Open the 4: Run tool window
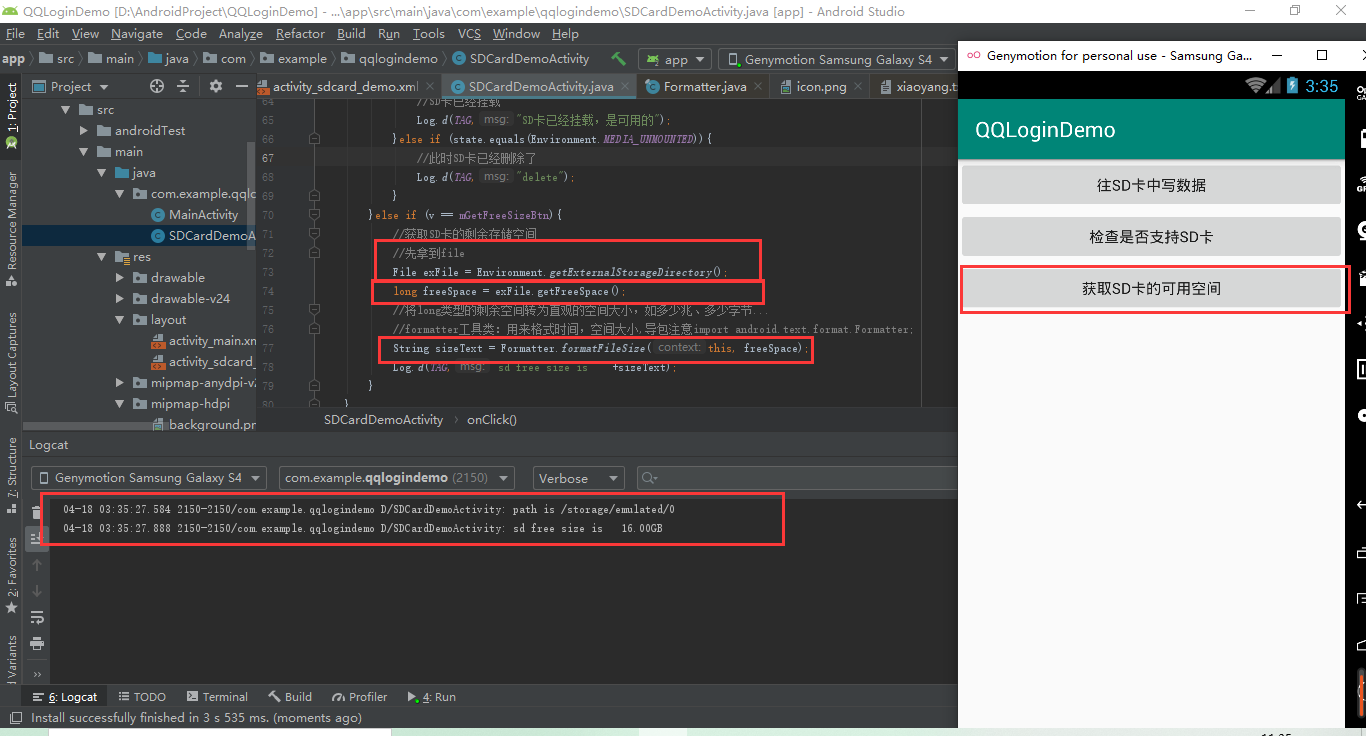1366x736 pixels. (431, 697)
